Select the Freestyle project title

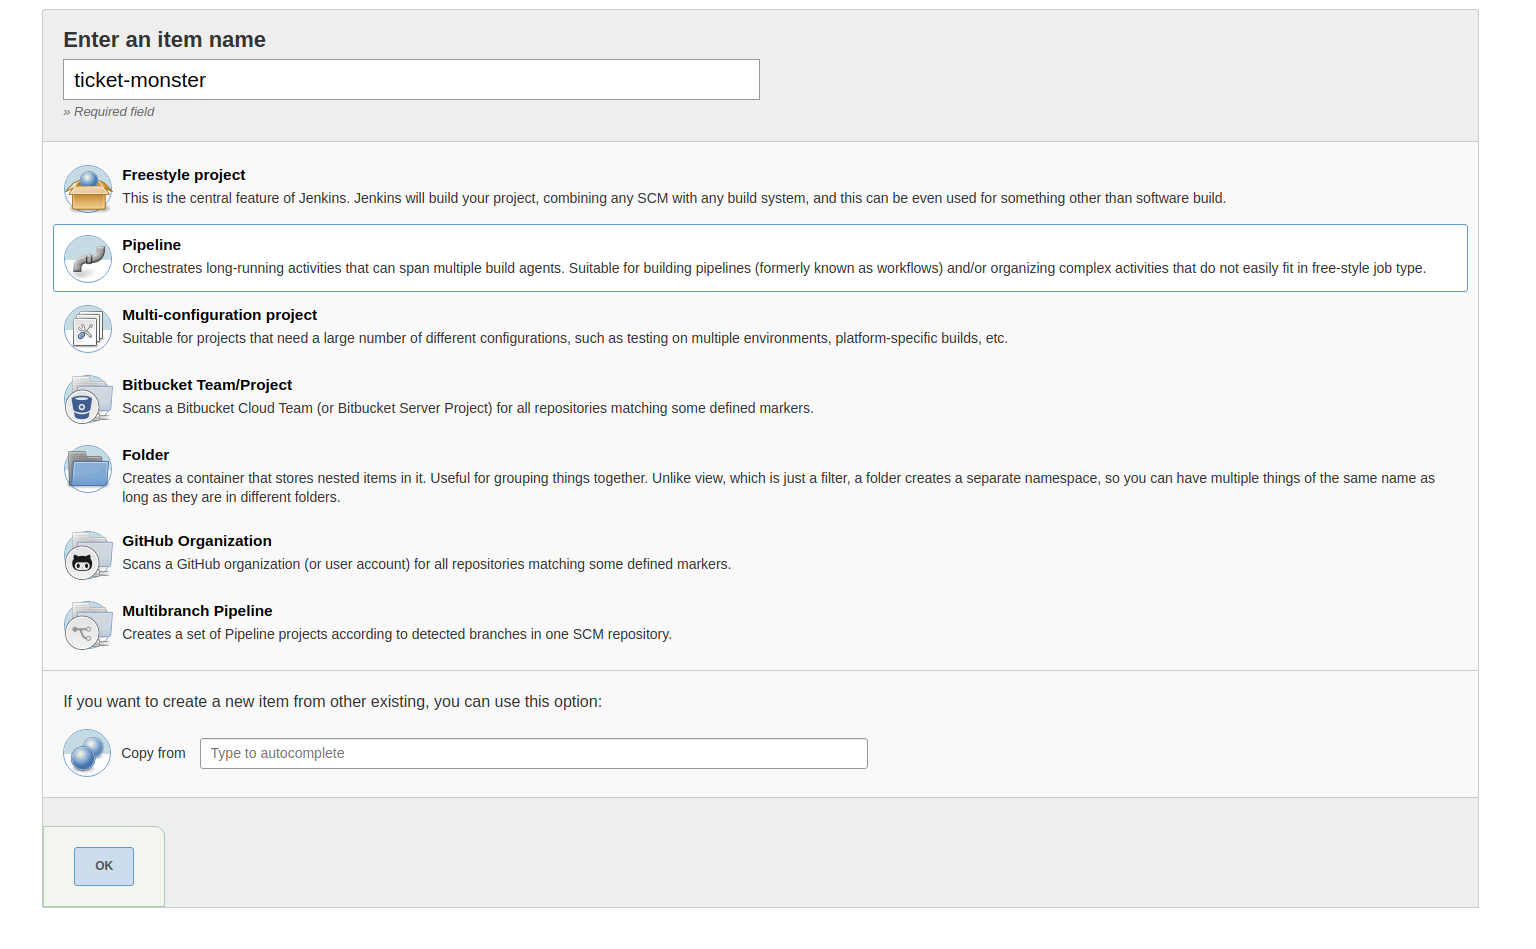pyautogui.click(x=183, y=175)
